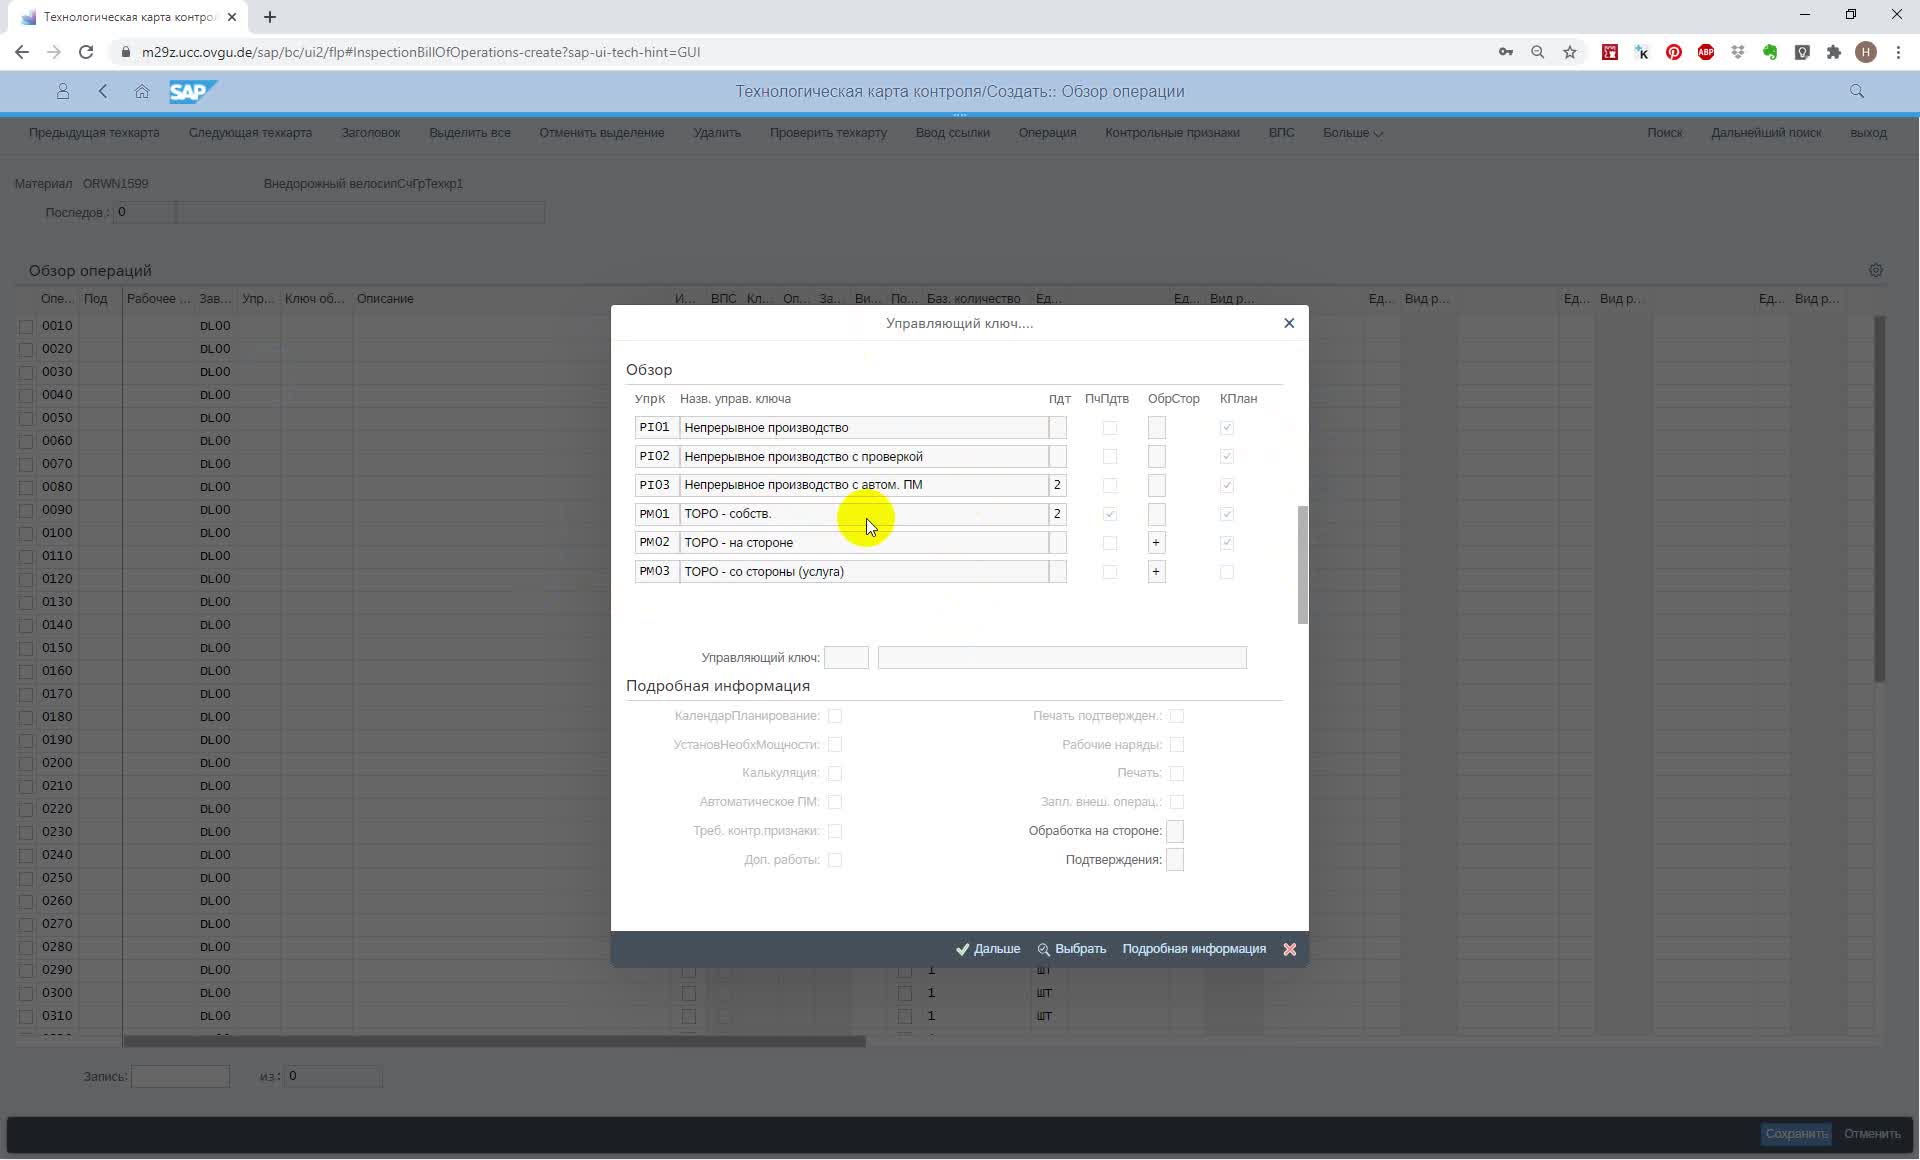
Task: Click Управляющий ключ code input field
Action: coord(846,658)
